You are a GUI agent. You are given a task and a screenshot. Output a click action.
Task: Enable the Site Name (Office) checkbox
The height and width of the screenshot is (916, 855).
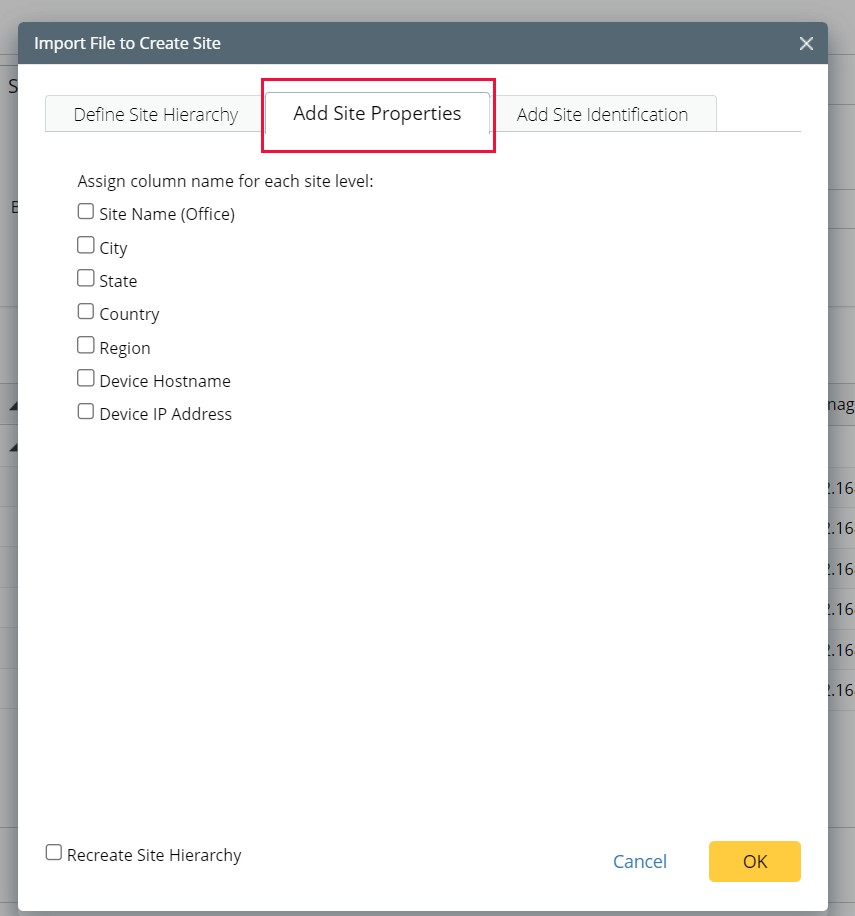click(x=85, y=211)
